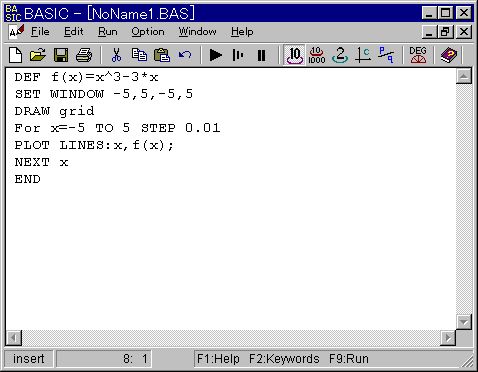
Task: Click line 'DEF f(x)=x^3-3*x'
Action: tap(86, 77)
